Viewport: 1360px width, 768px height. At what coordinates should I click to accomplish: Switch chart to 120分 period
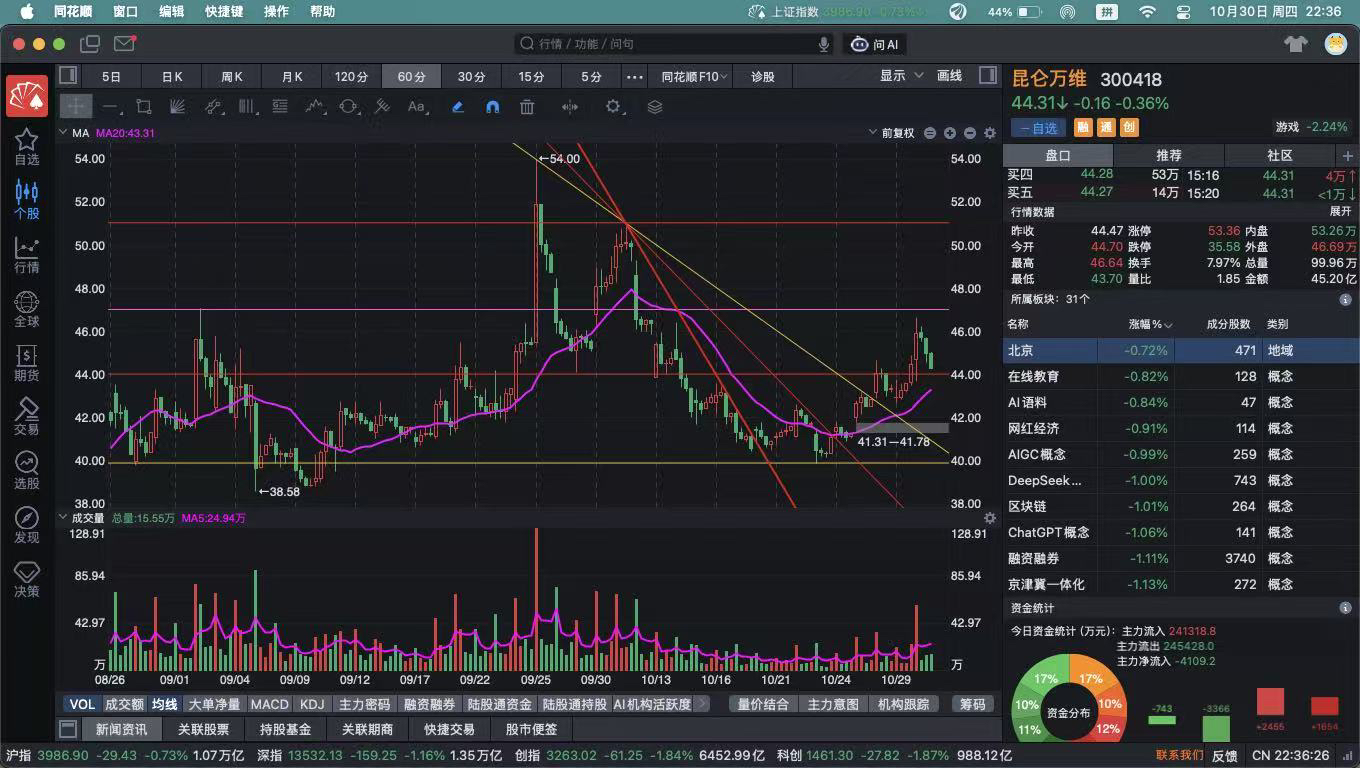pyautogui.click(x=351, y=76)
